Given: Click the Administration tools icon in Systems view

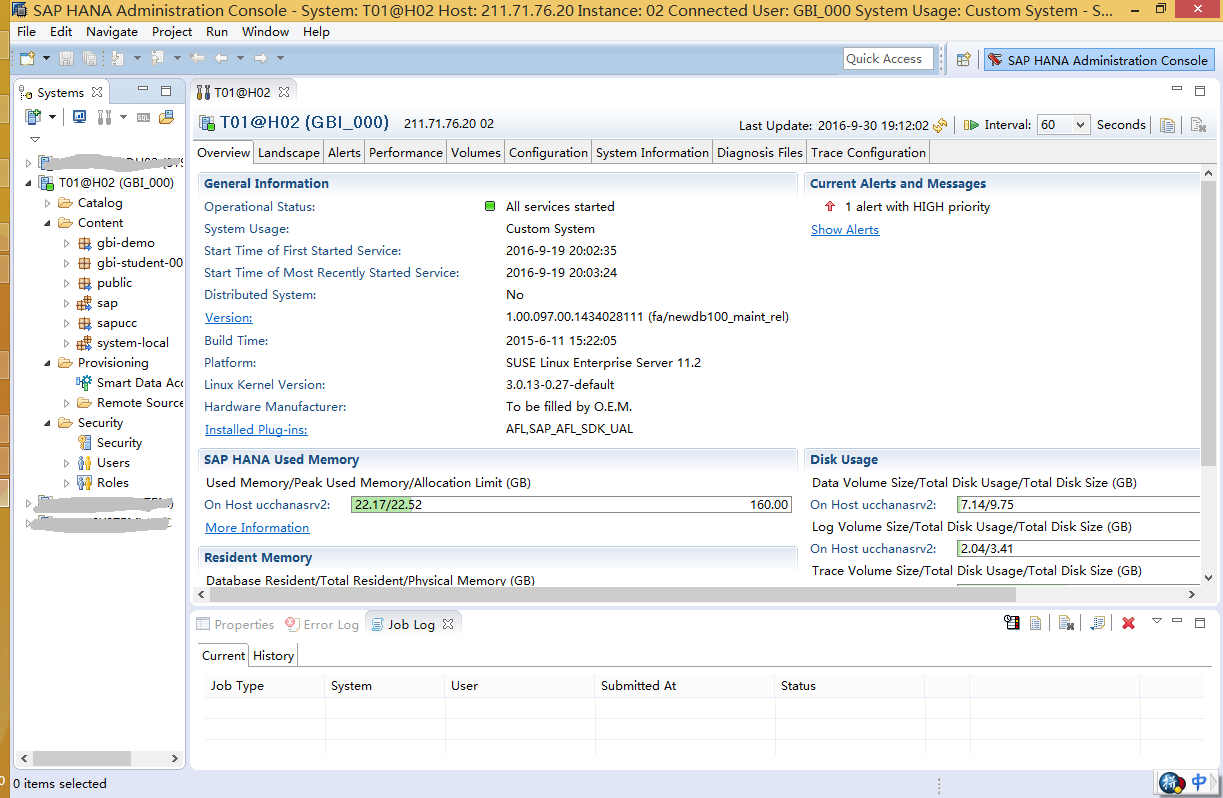Looking at the screenshot, I should click(x=104, y=117).
